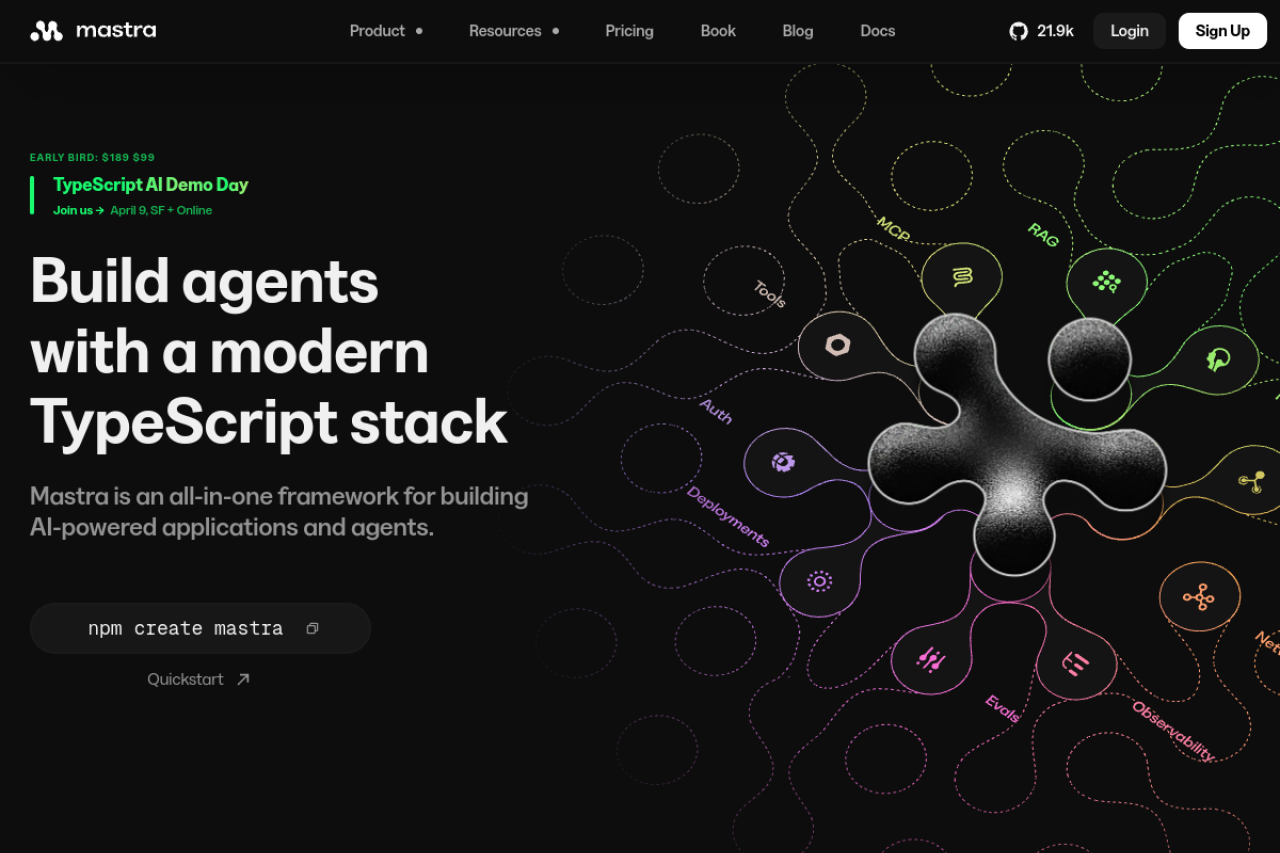1280x853 pixels.
Task: Click the pink sliders icon near Evals
Action: [931, 658]
